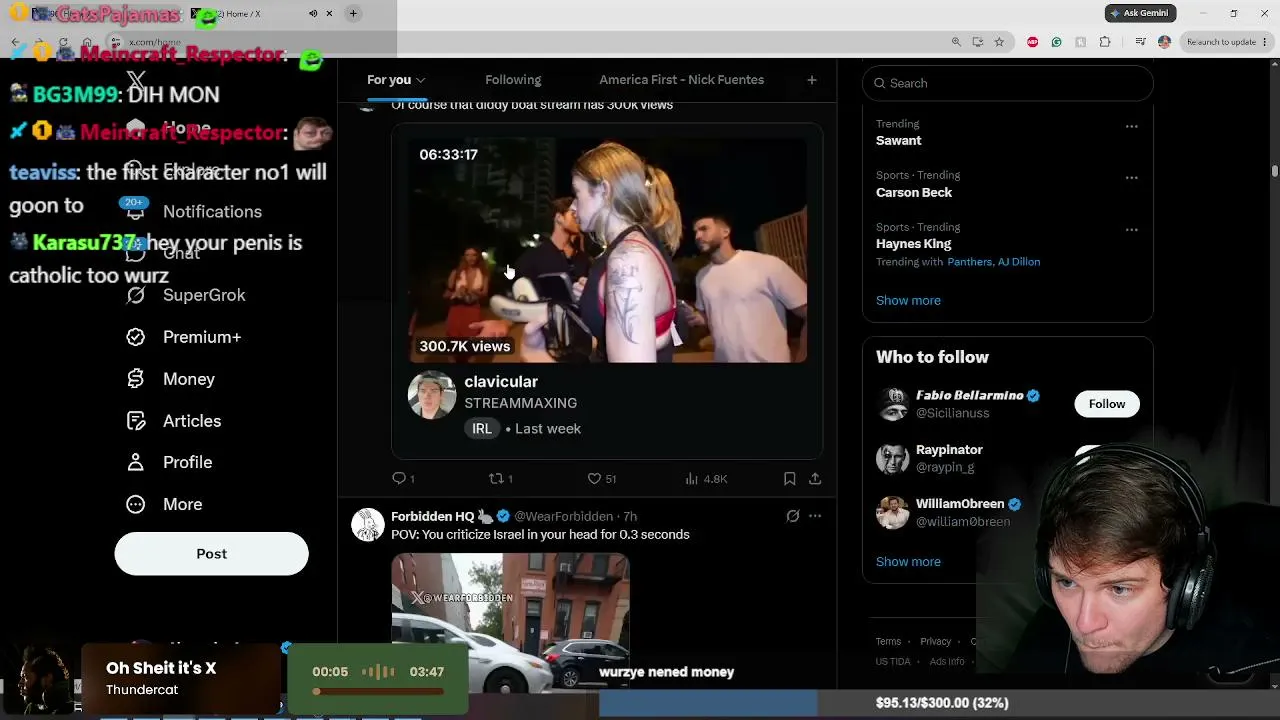The image size is (1280, 720).
Task: Open the Premium+ sidebar entry
Action: click(184, 337)
